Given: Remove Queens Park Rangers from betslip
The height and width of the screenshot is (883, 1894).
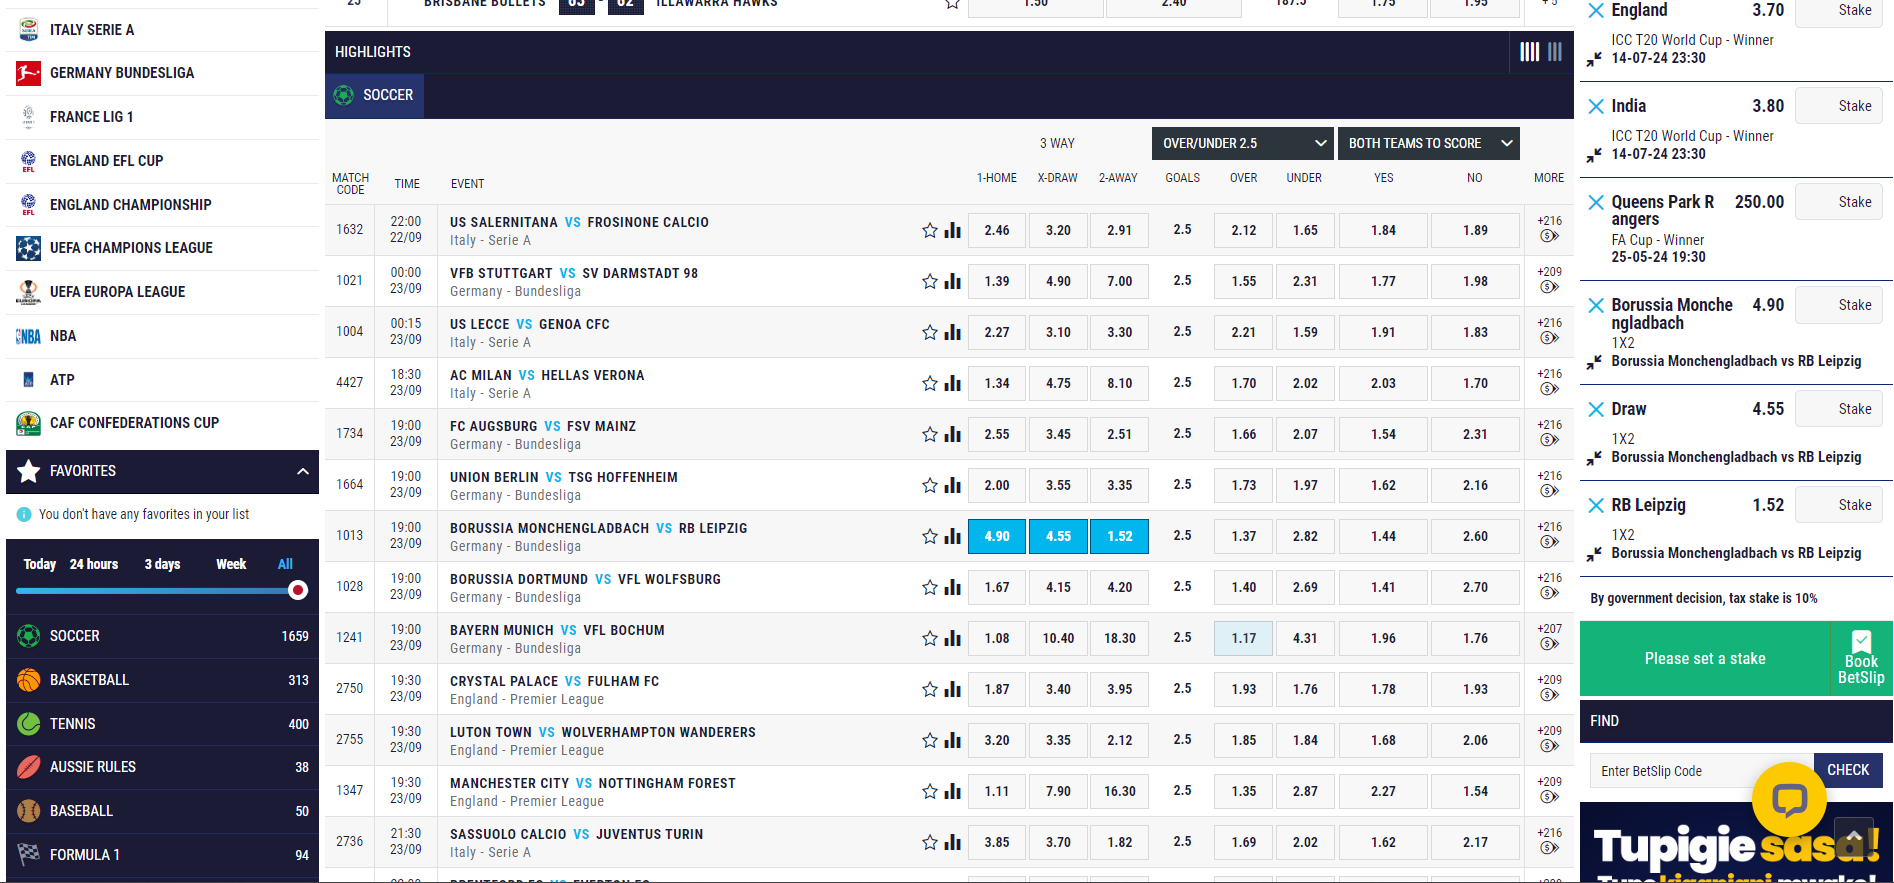Looking at the screenshot, I should click(x=1596, y=202).
